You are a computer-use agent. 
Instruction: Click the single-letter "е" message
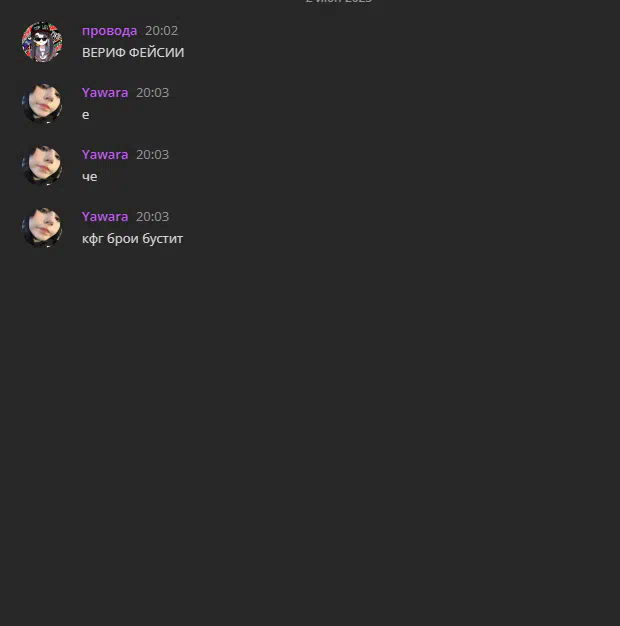tap(85, 115)
